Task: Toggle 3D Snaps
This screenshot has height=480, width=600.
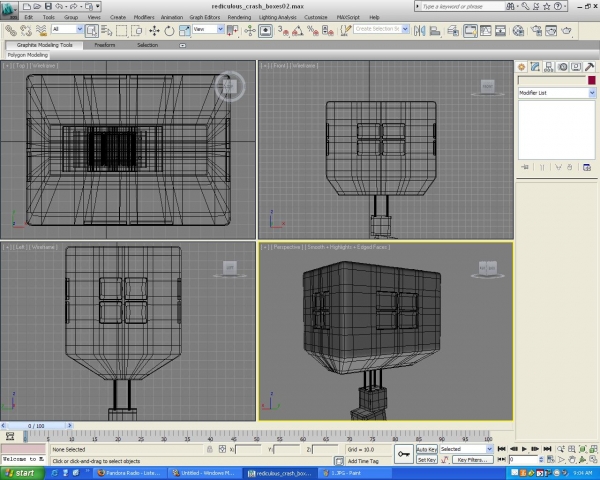Action: click(x=283, y=31)
